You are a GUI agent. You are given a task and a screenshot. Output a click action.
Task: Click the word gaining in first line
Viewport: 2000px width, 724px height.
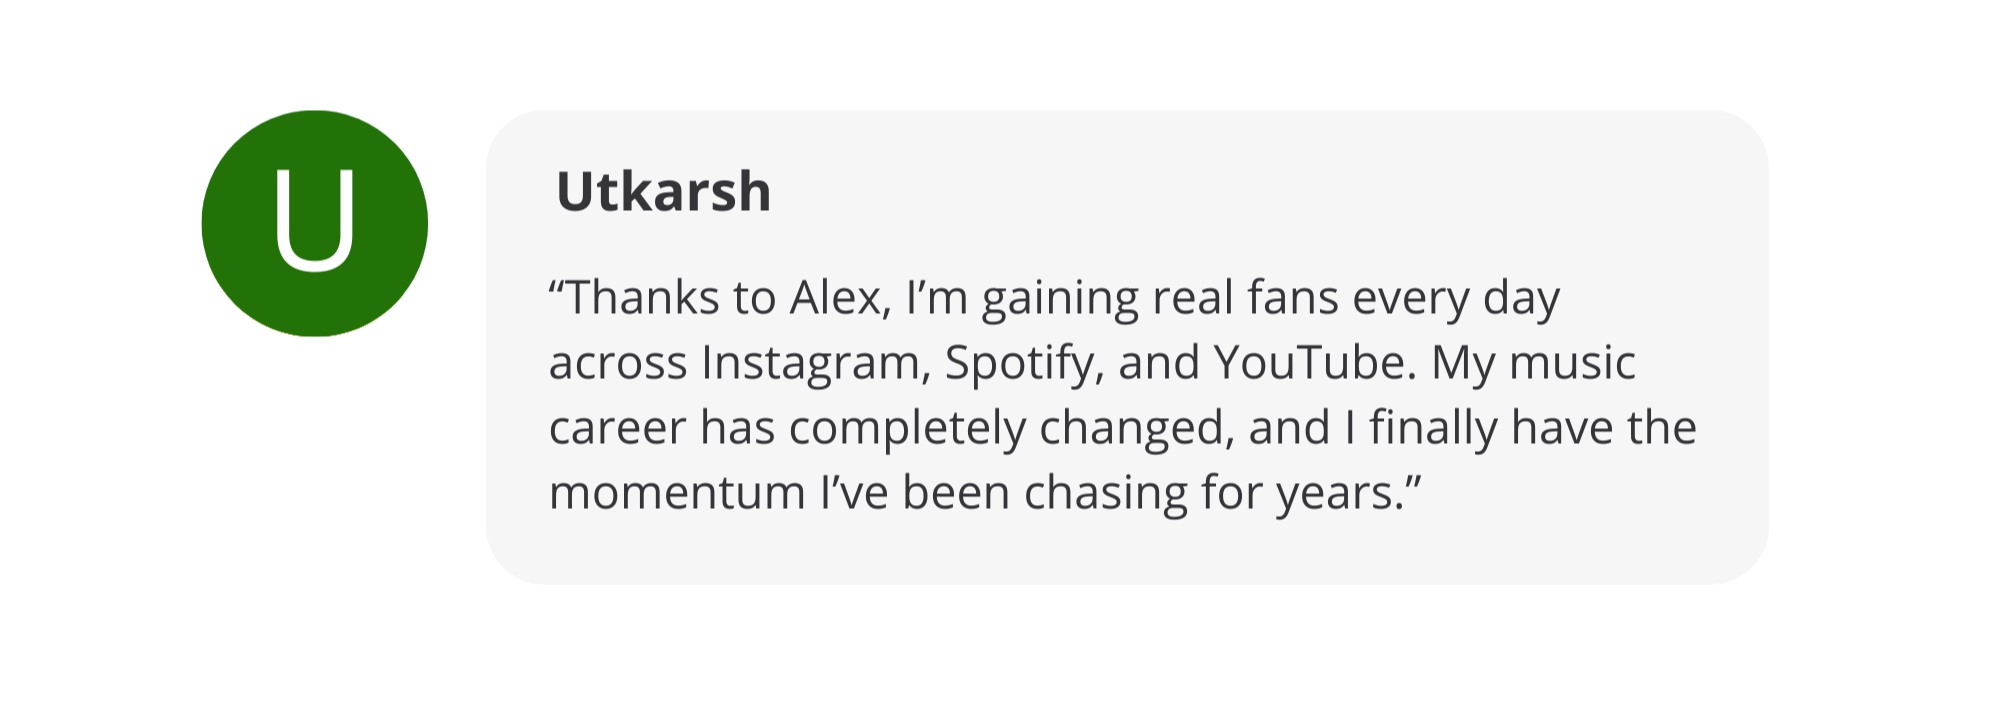[x=1060, y=298]
